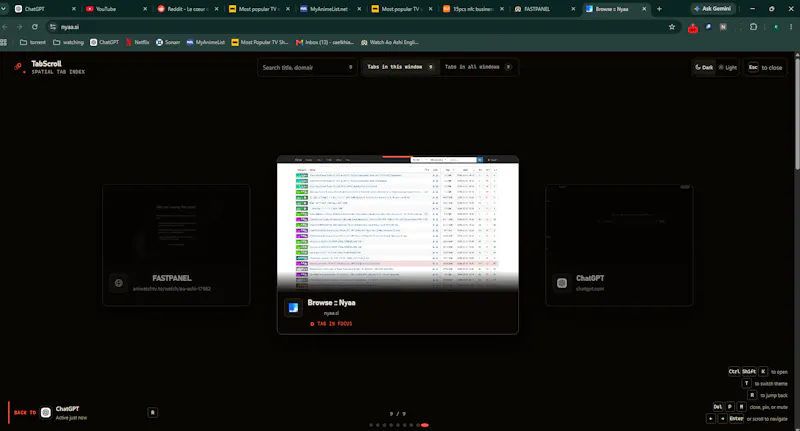Focus the Search title, domain field

(x=306, y=67)
